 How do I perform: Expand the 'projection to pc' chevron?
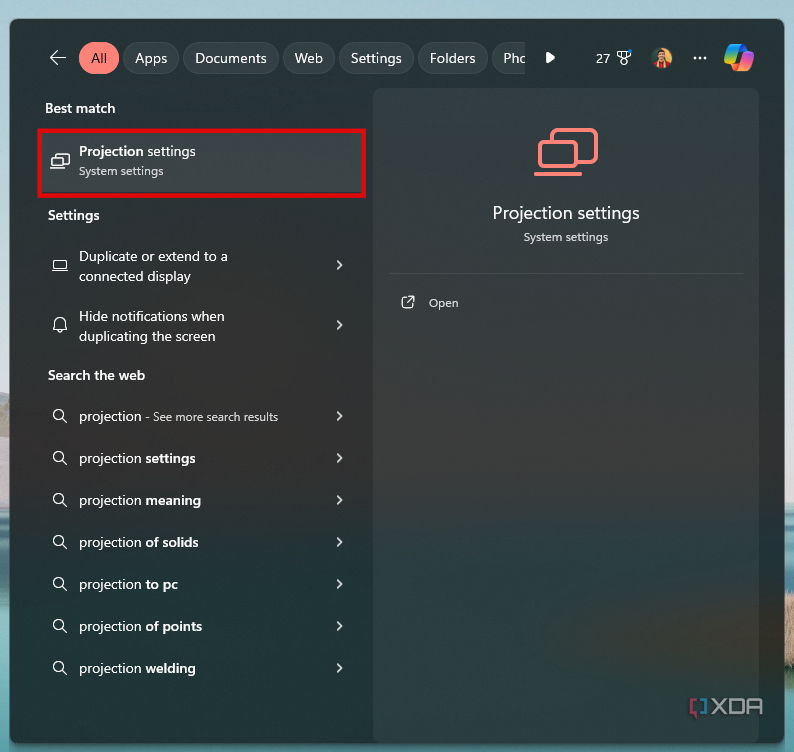point(339,584)
